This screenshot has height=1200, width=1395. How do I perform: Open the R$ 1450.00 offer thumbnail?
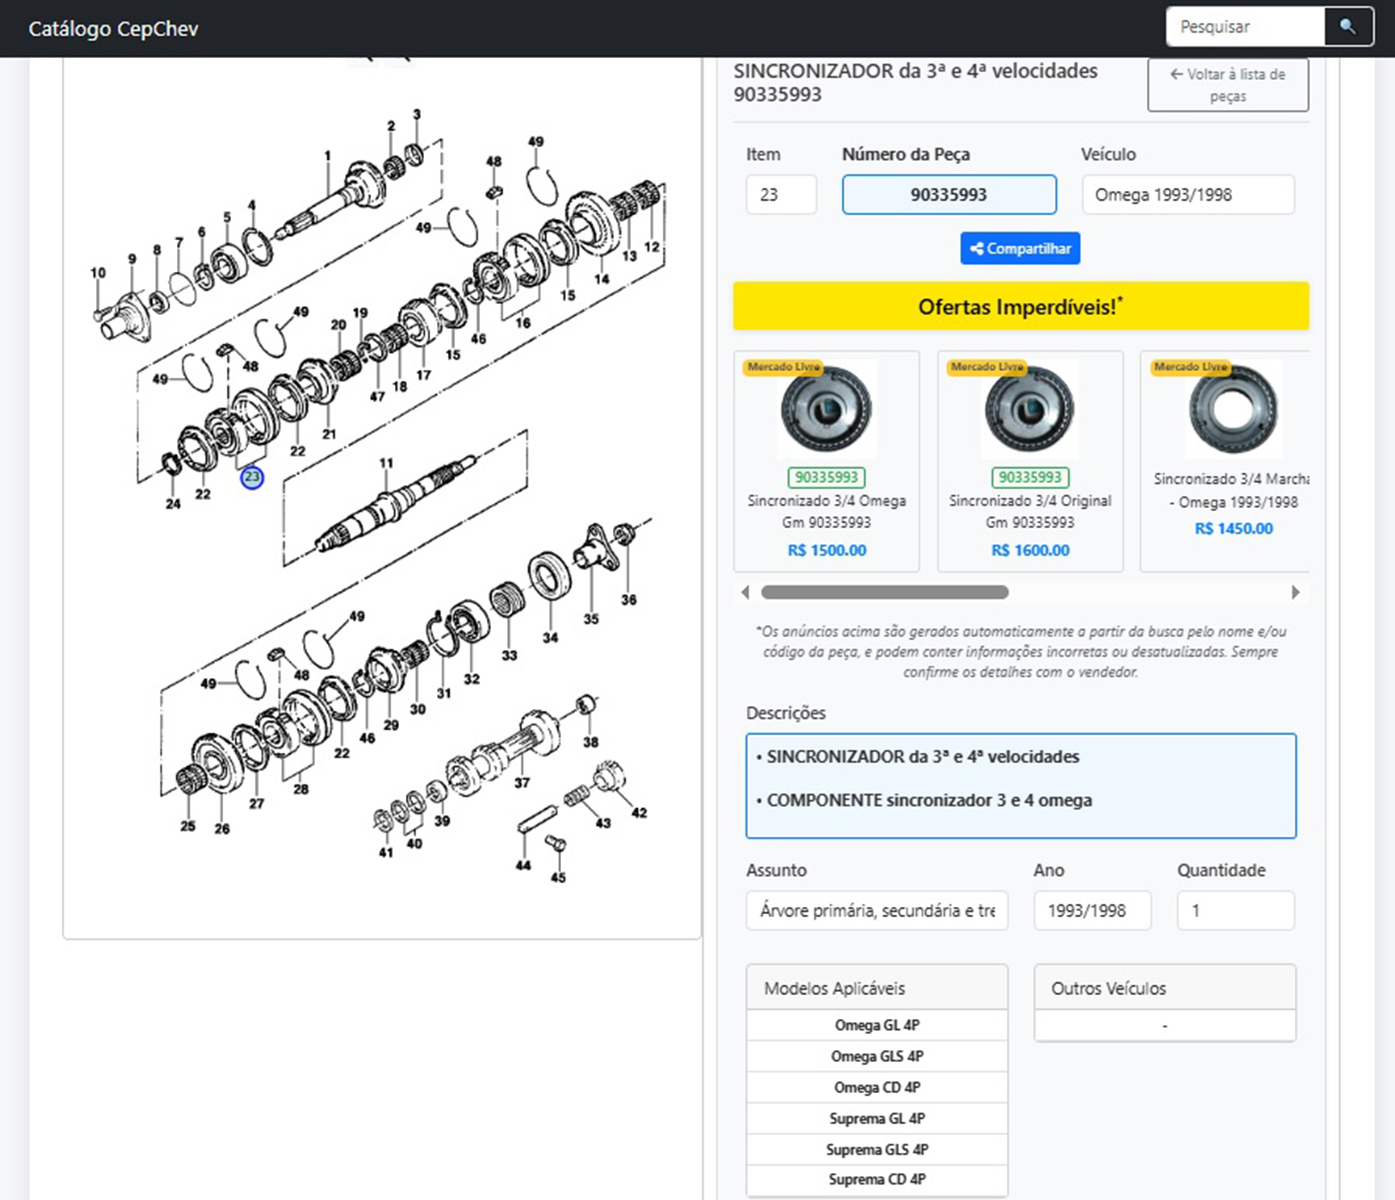click(1232, 410)
